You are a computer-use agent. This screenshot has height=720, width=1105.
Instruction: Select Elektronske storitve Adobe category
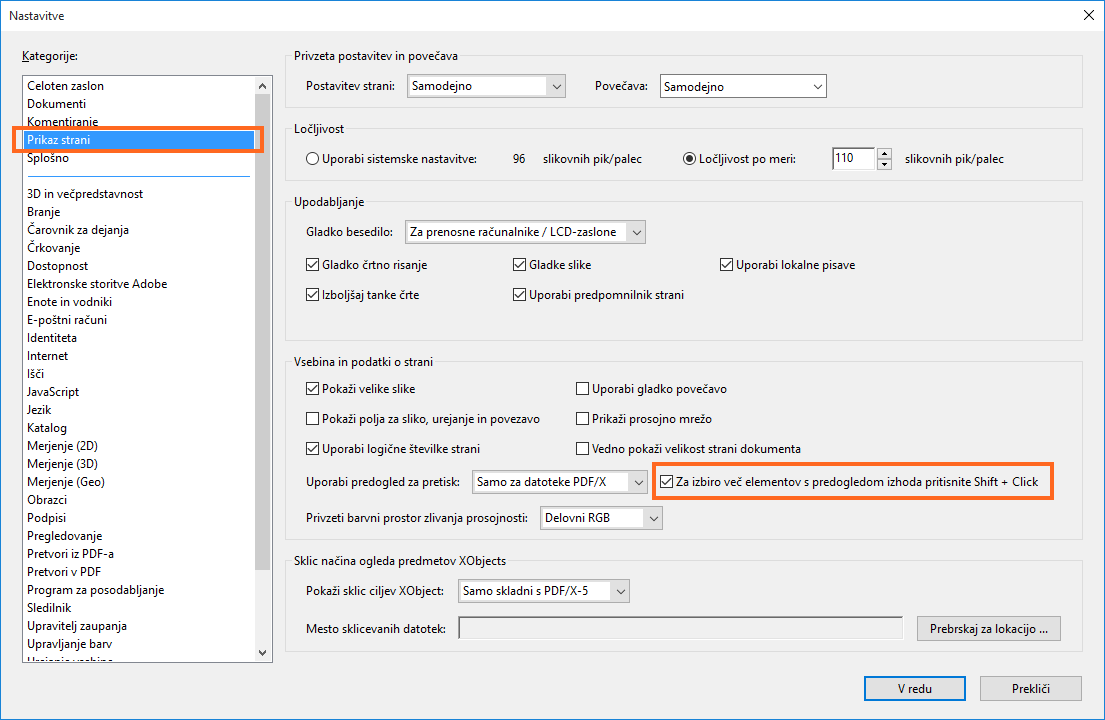point(97,284)
